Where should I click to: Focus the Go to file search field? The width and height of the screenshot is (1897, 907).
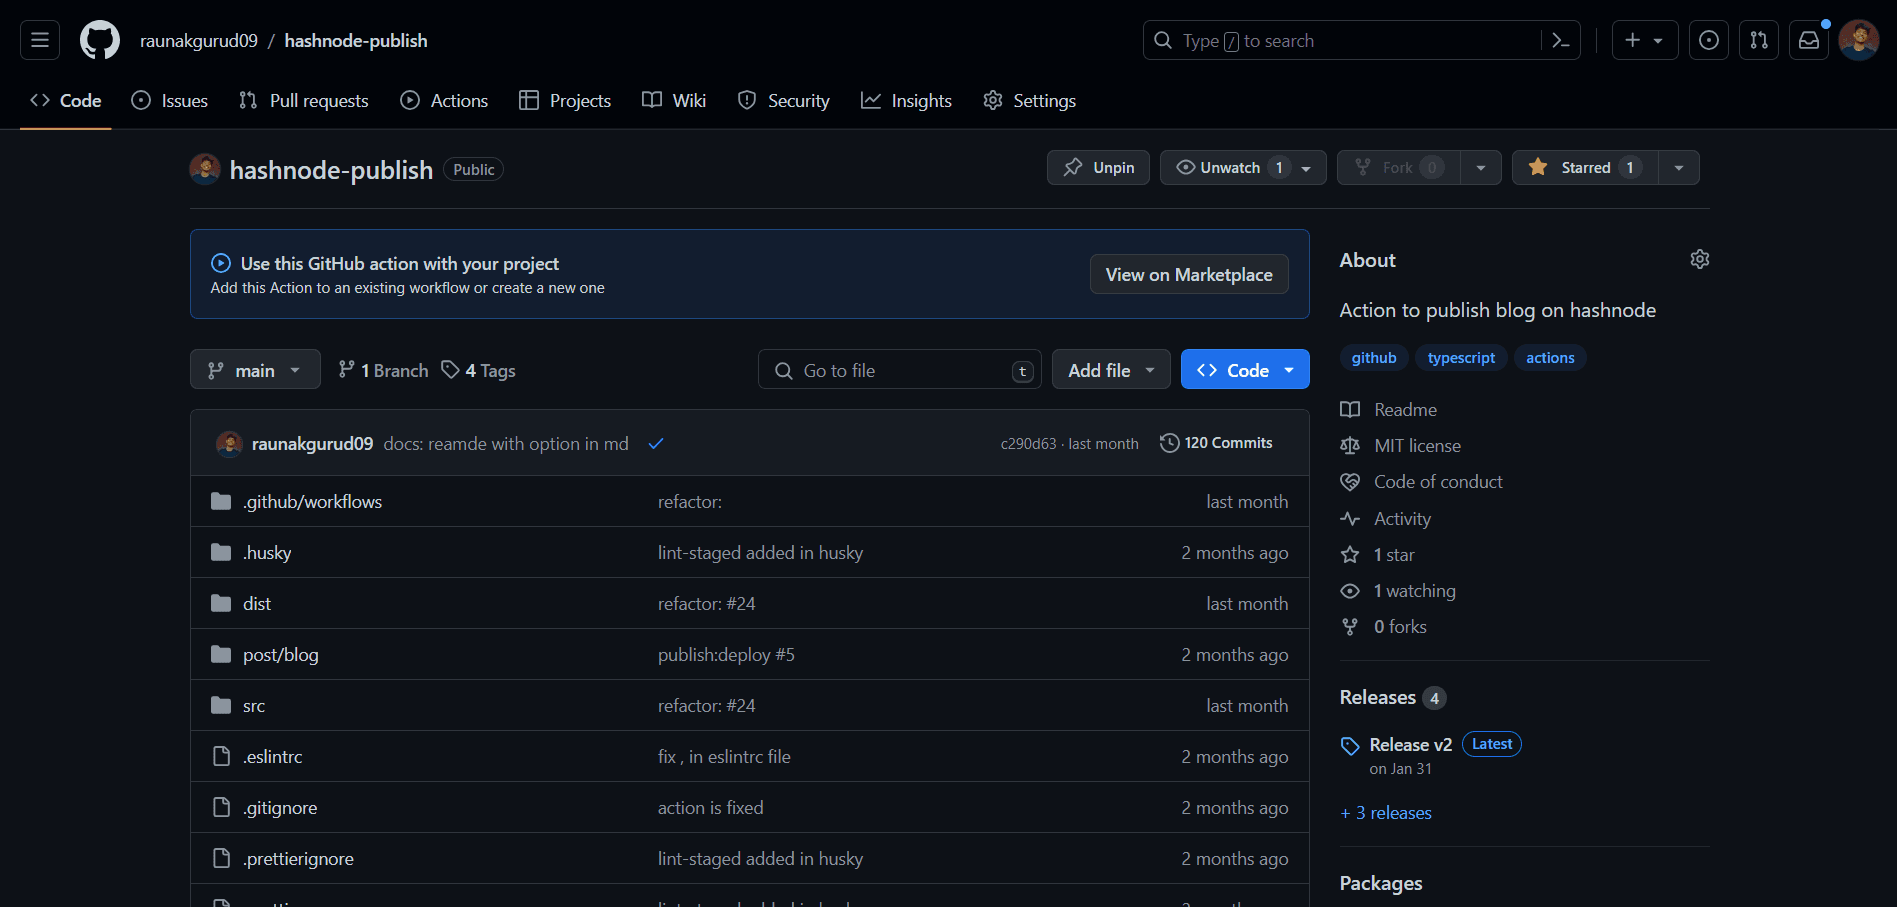900,370
